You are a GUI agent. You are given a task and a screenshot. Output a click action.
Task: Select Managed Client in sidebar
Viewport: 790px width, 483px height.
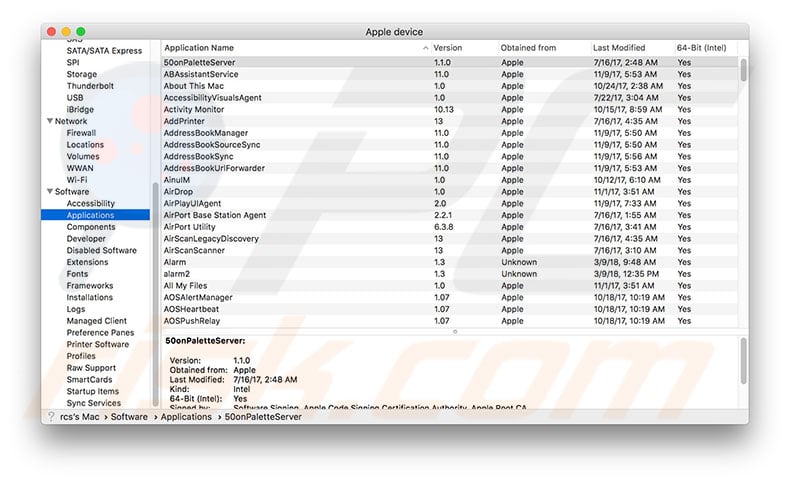pos(97,321)
